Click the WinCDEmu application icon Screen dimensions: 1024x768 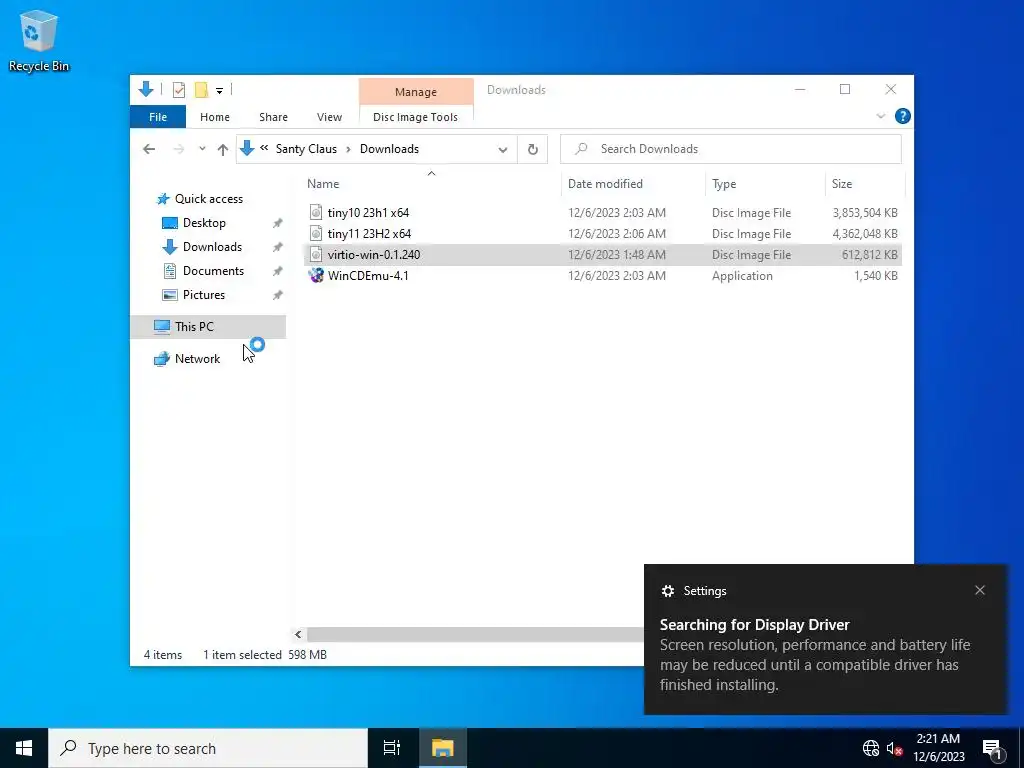pyautogui.click(x=316, y=276)
